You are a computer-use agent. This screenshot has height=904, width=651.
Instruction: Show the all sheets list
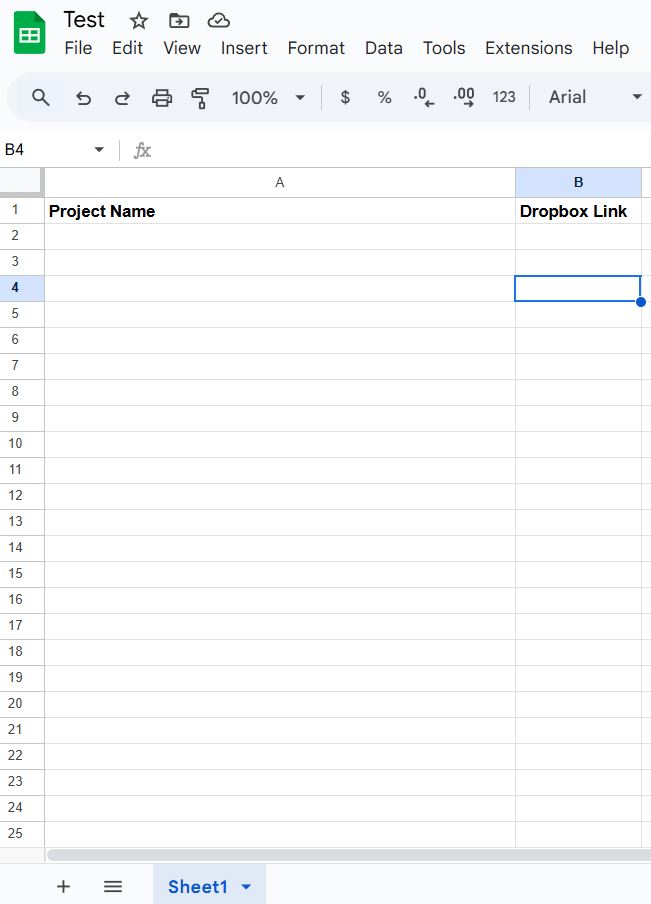coord(113,886)
